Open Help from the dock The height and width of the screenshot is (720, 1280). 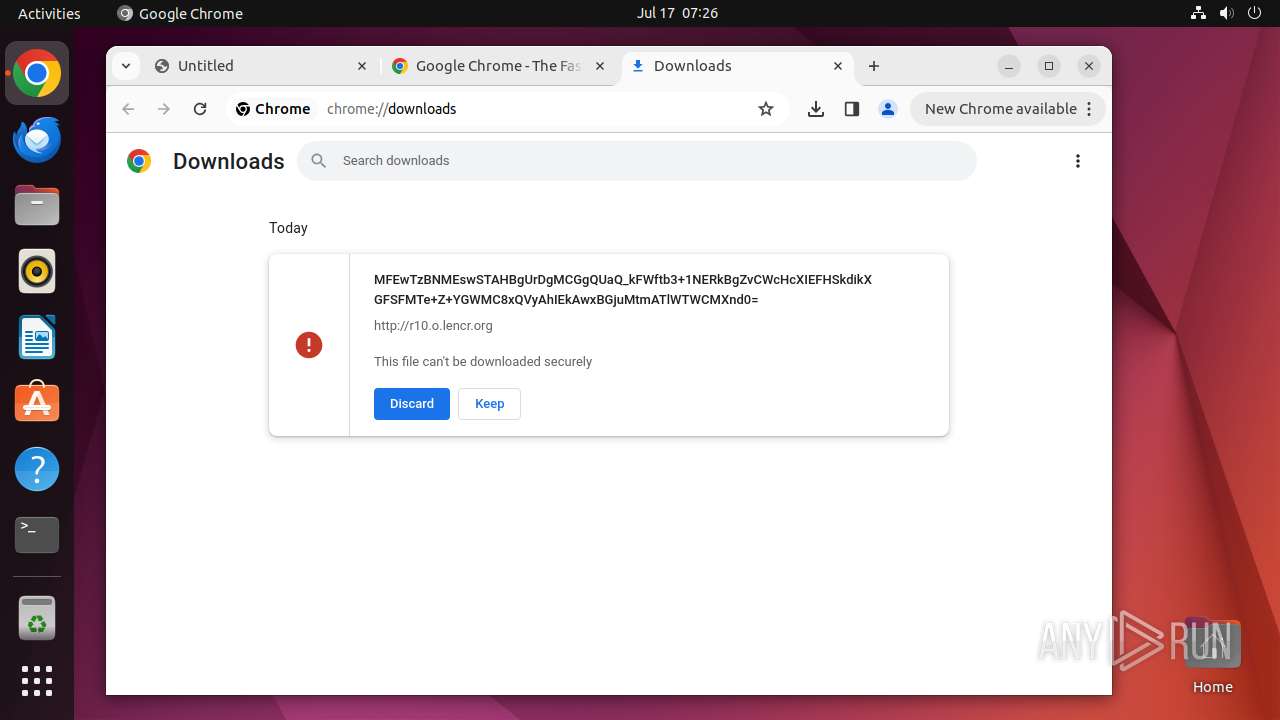tap(37, 469)
